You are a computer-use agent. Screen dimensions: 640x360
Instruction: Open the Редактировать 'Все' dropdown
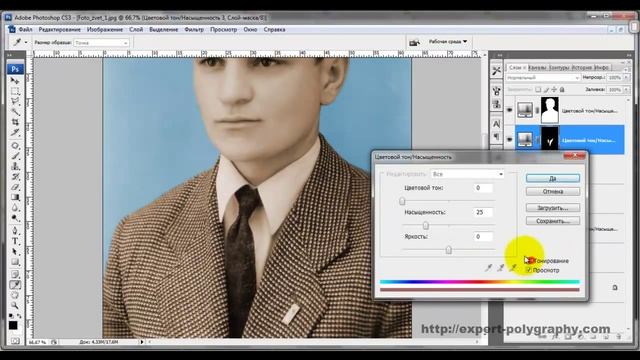click(x=467, y=174)
